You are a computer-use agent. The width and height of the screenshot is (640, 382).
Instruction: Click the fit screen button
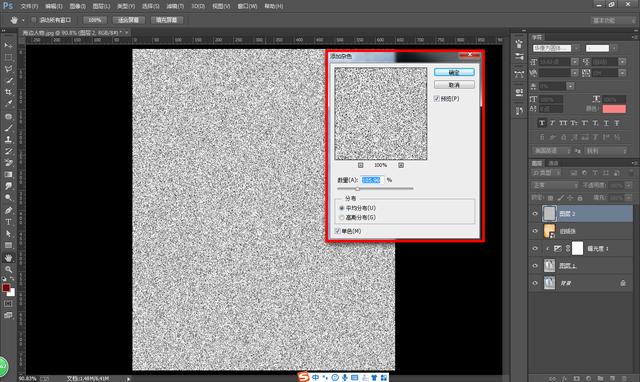[x=128, y=20]
